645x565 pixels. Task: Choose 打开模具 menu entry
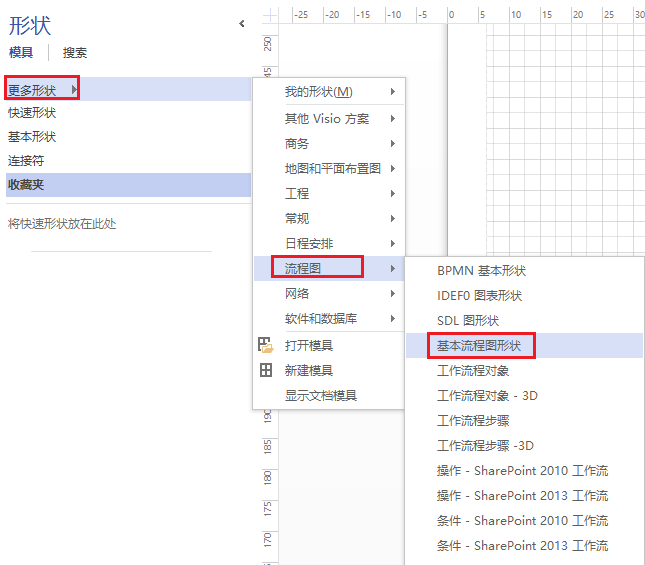point(329,345)
